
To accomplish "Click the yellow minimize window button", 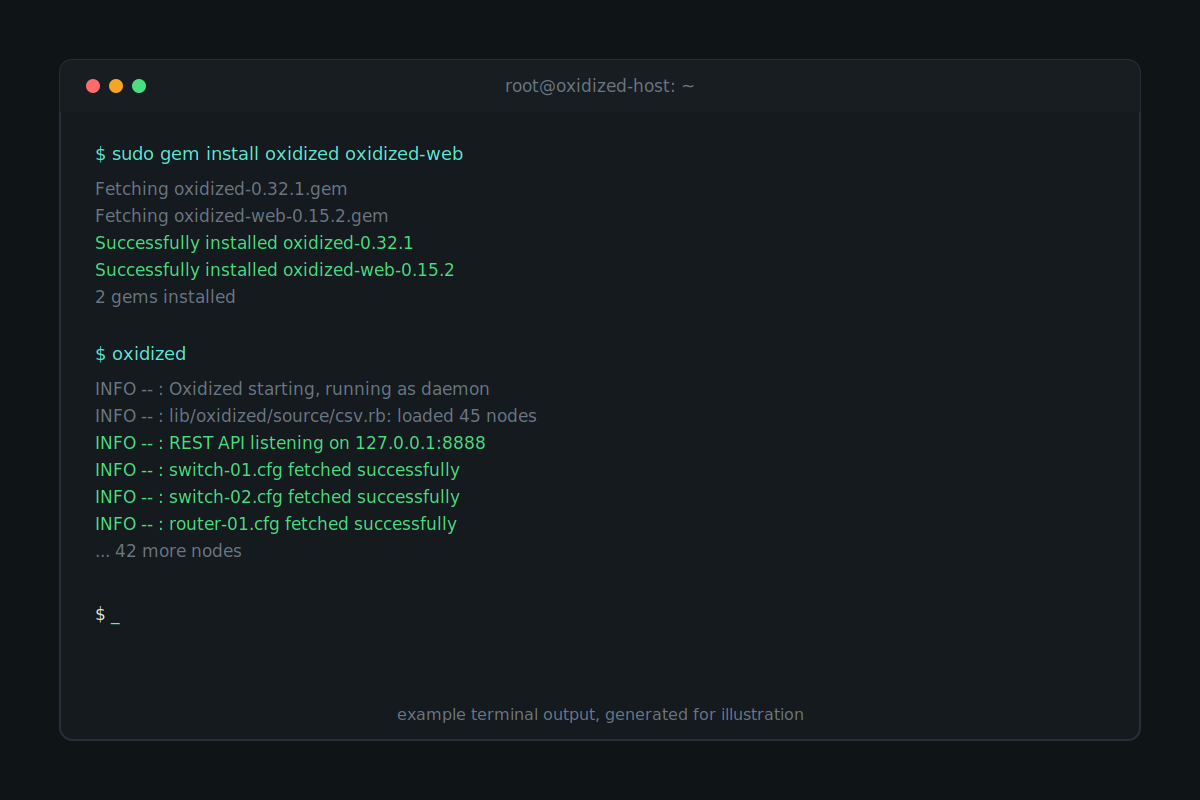I will tap(116, 86).
